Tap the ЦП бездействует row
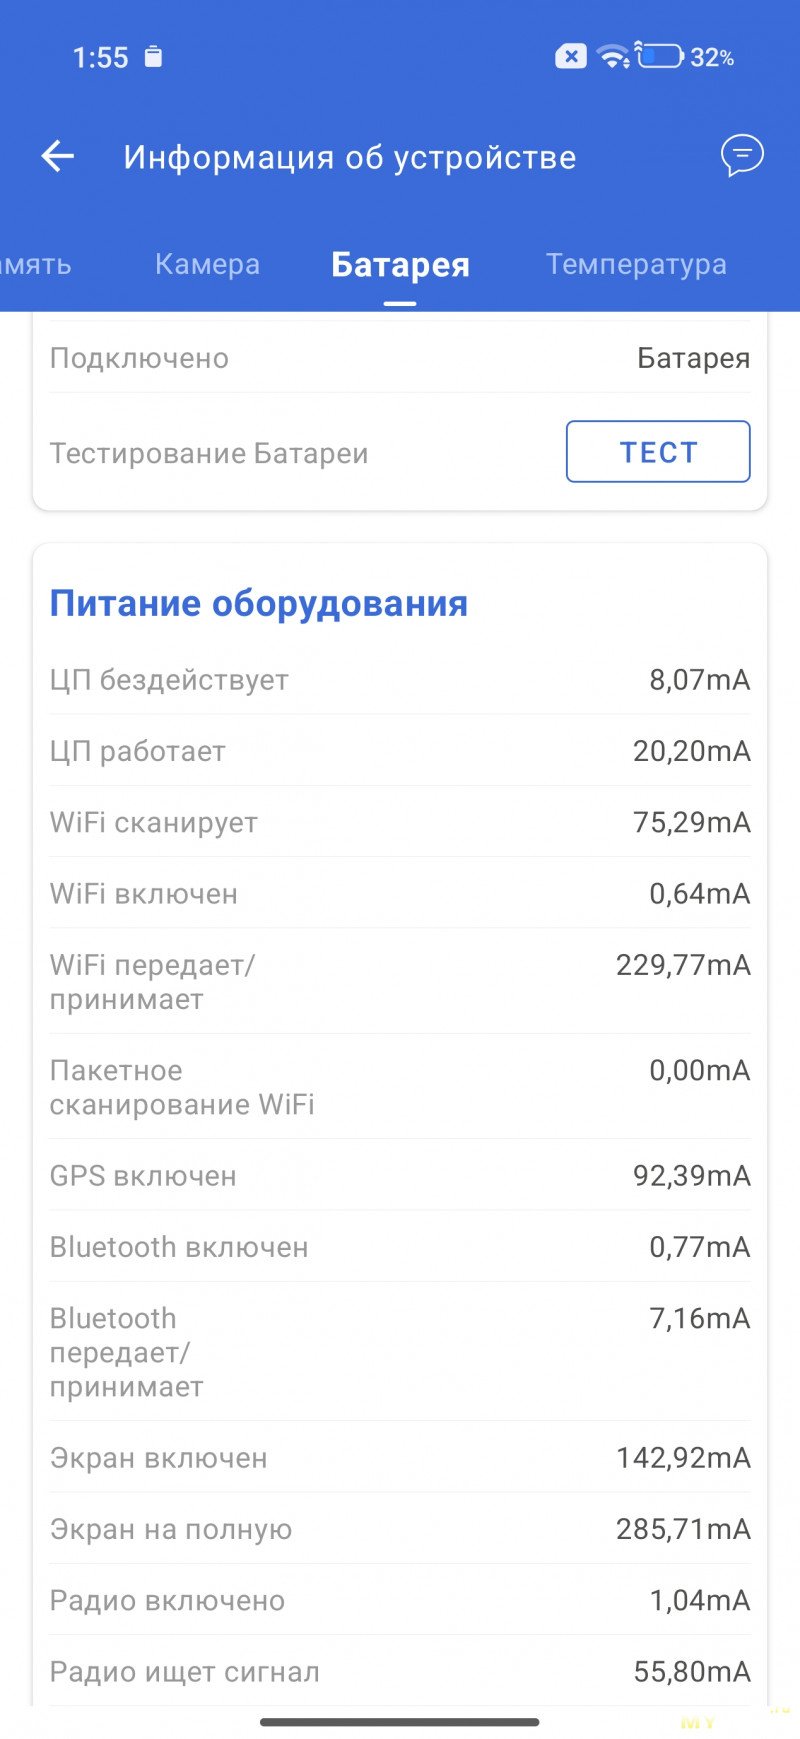This screenshot has height=1739, width=800. click(400, 680)
